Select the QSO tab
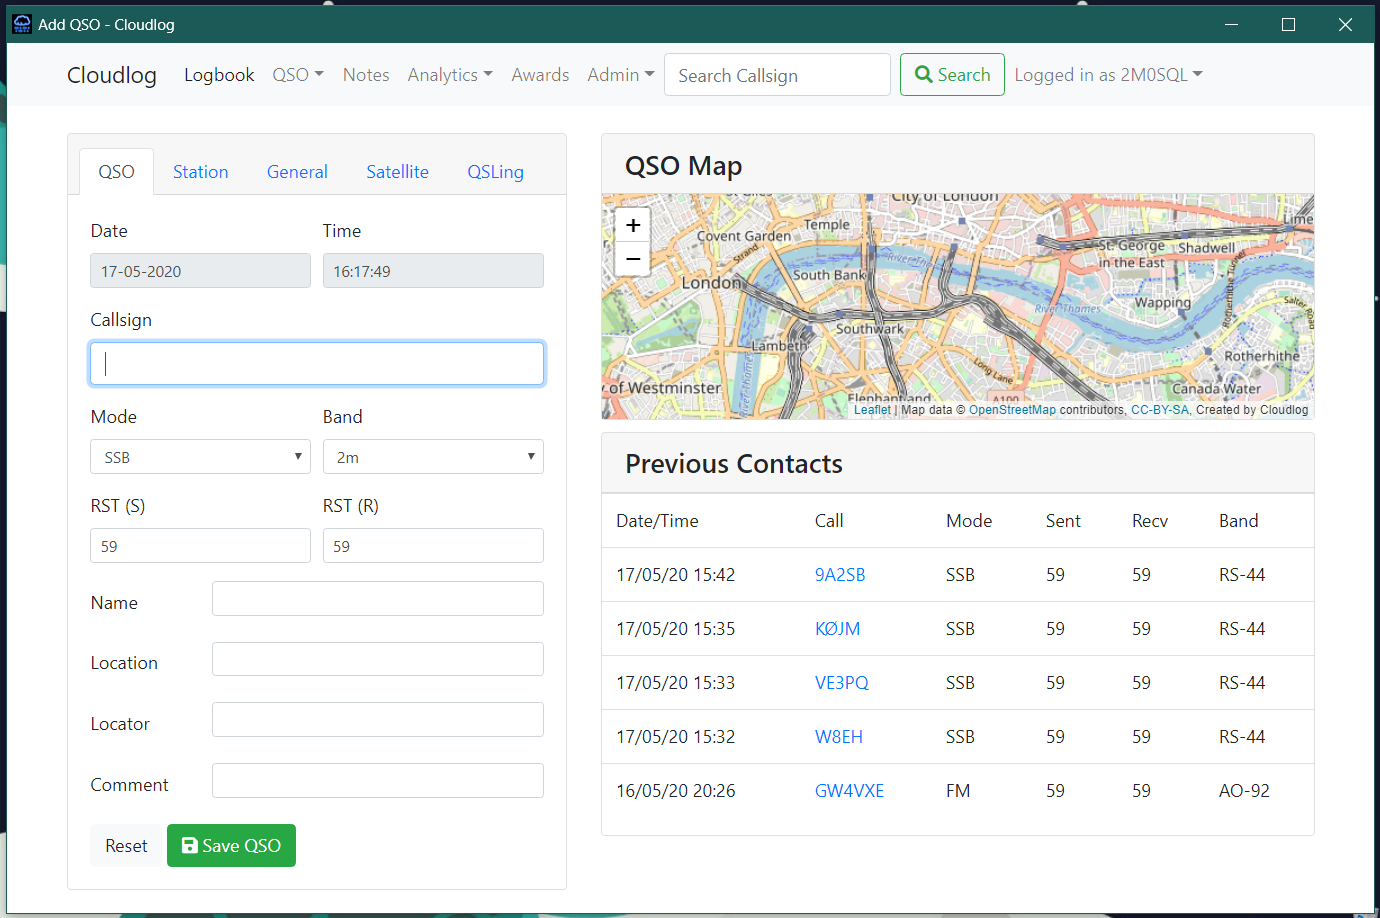The height and width of the screenshot is (918, 1380). click(x=116, y=172)
